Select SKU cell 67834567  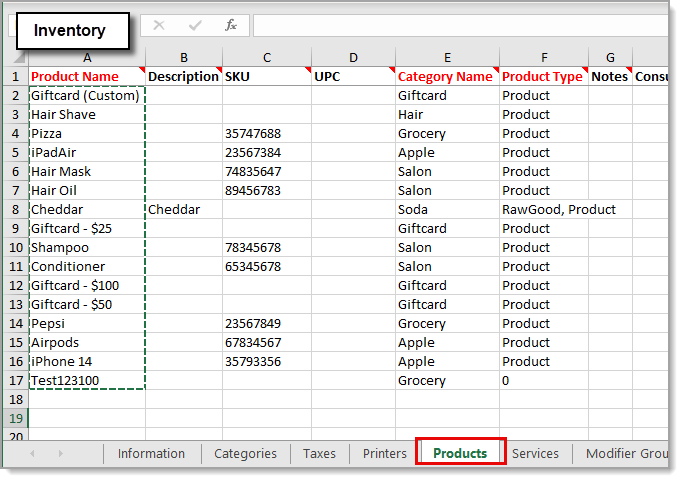click(267, 343)
